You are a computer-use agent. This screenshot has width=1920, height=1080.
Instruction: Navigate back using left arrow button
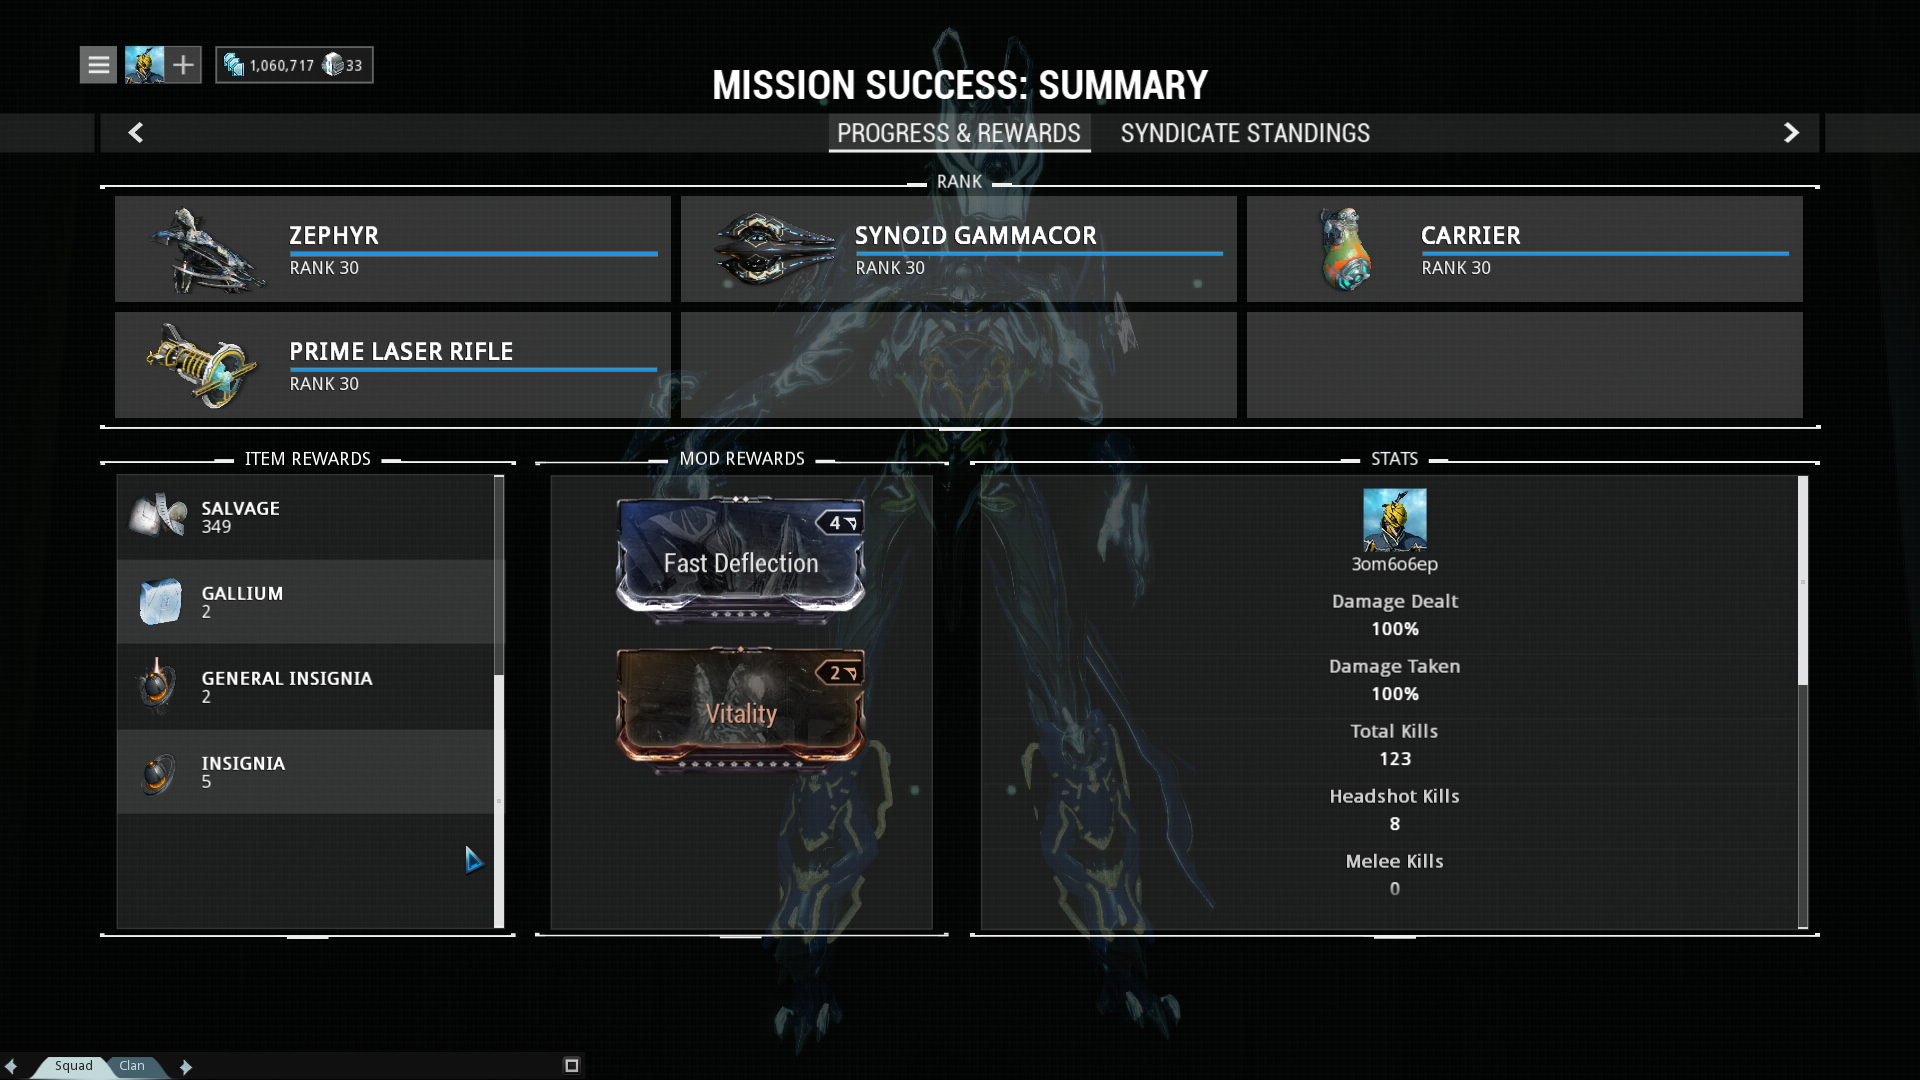tap(136, 133)
